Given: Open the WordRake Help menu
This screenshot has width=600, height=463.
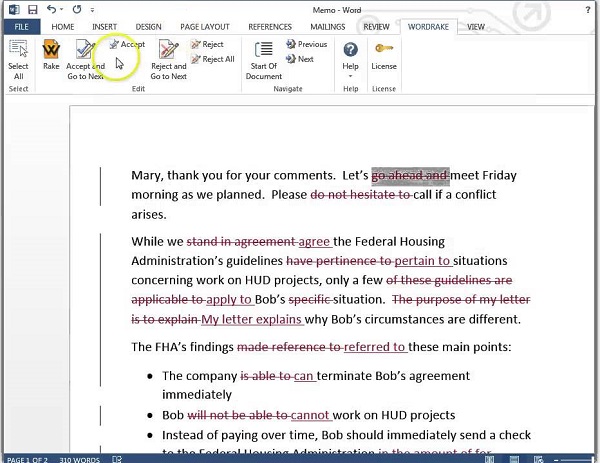Looking at the screenshot, I should (350, 59).
